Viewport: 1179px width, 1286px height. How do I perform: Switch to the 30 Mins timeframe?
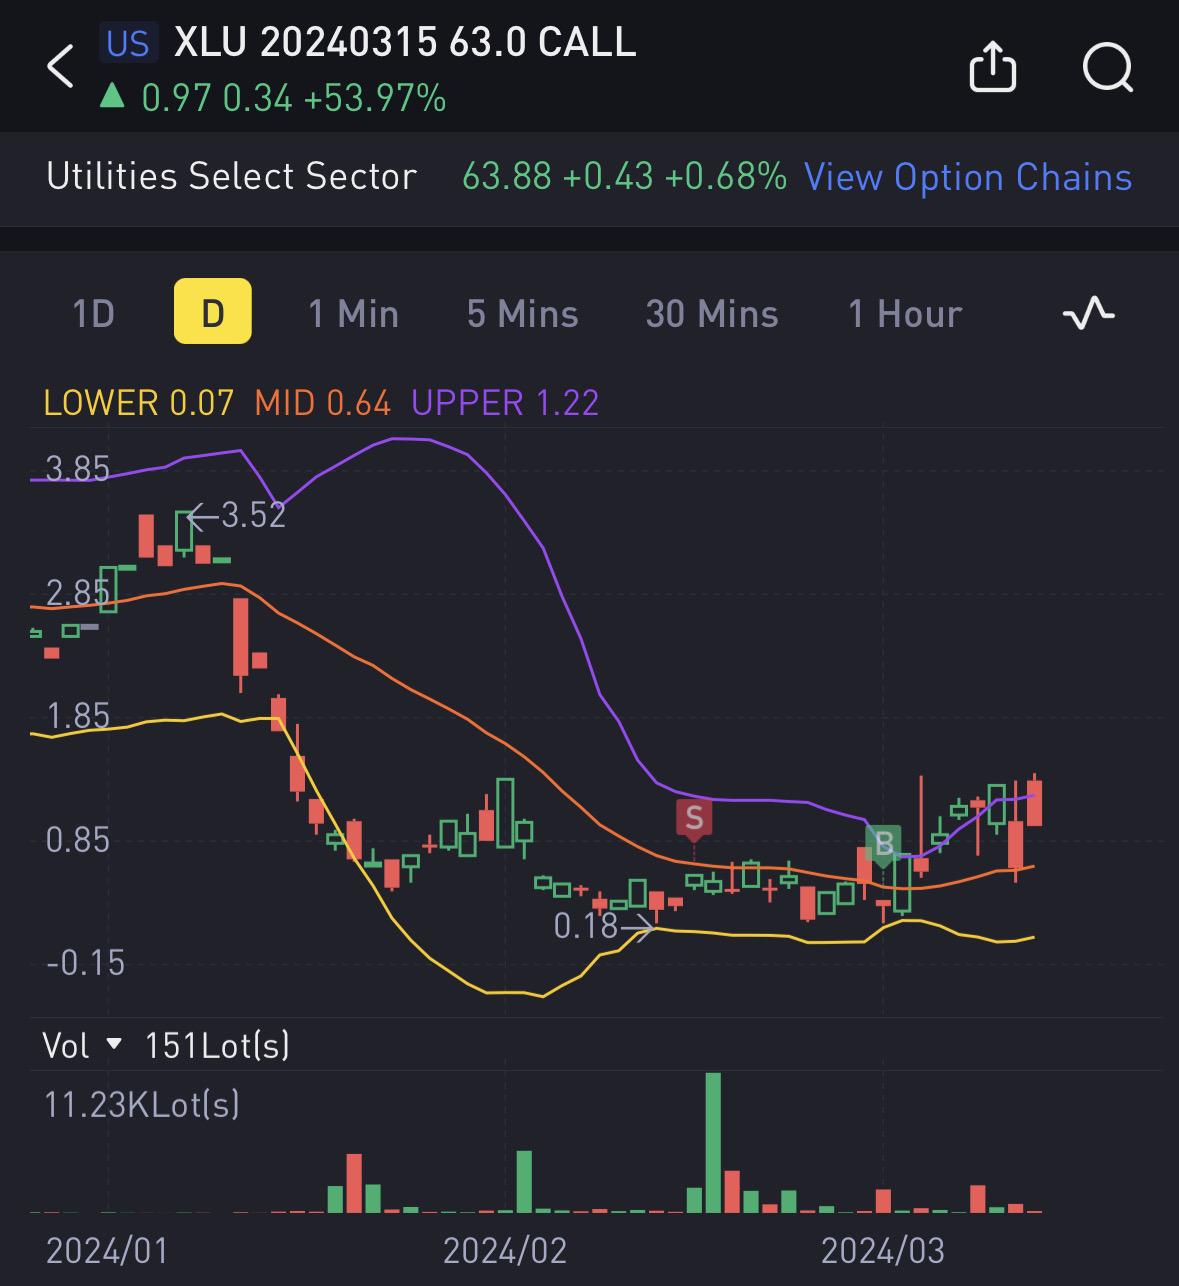click(x=712, y=314)
